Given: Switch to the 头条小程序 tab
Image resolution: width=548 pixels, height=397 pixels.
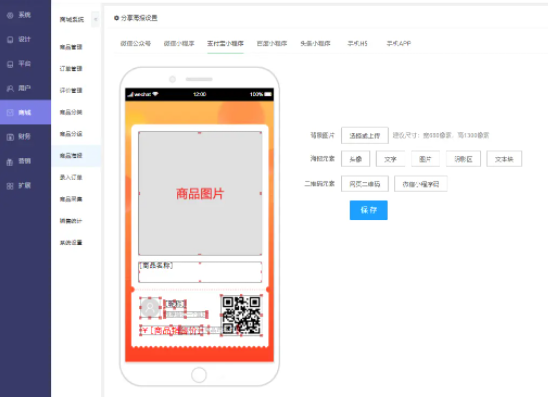Looking at the screenshot, I should (x=315, y=43).
